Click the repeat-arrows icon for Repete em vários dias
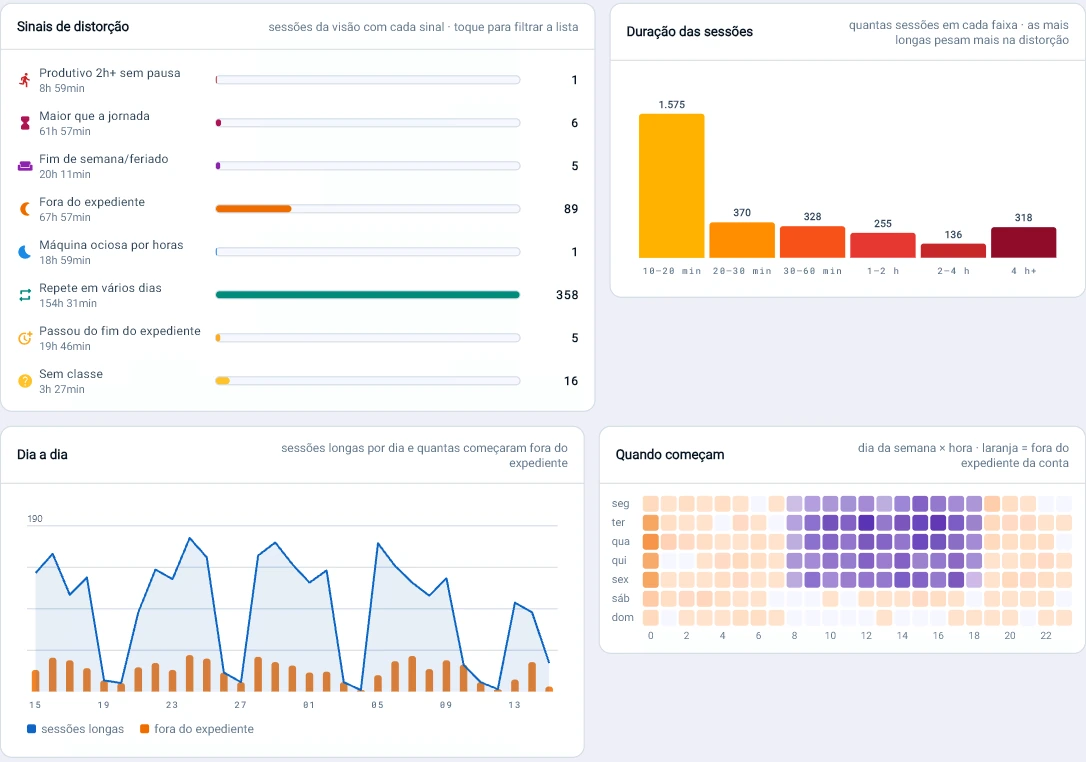Screen dimensions: 1086x762 click(x=25, y=295)
